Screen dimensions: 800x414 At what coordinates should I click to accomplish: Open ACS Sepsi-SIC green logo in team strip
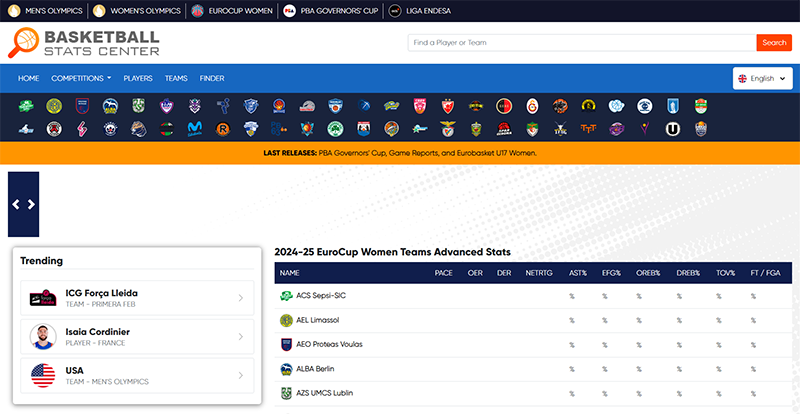pyautogui.click(x=26, y=106)
